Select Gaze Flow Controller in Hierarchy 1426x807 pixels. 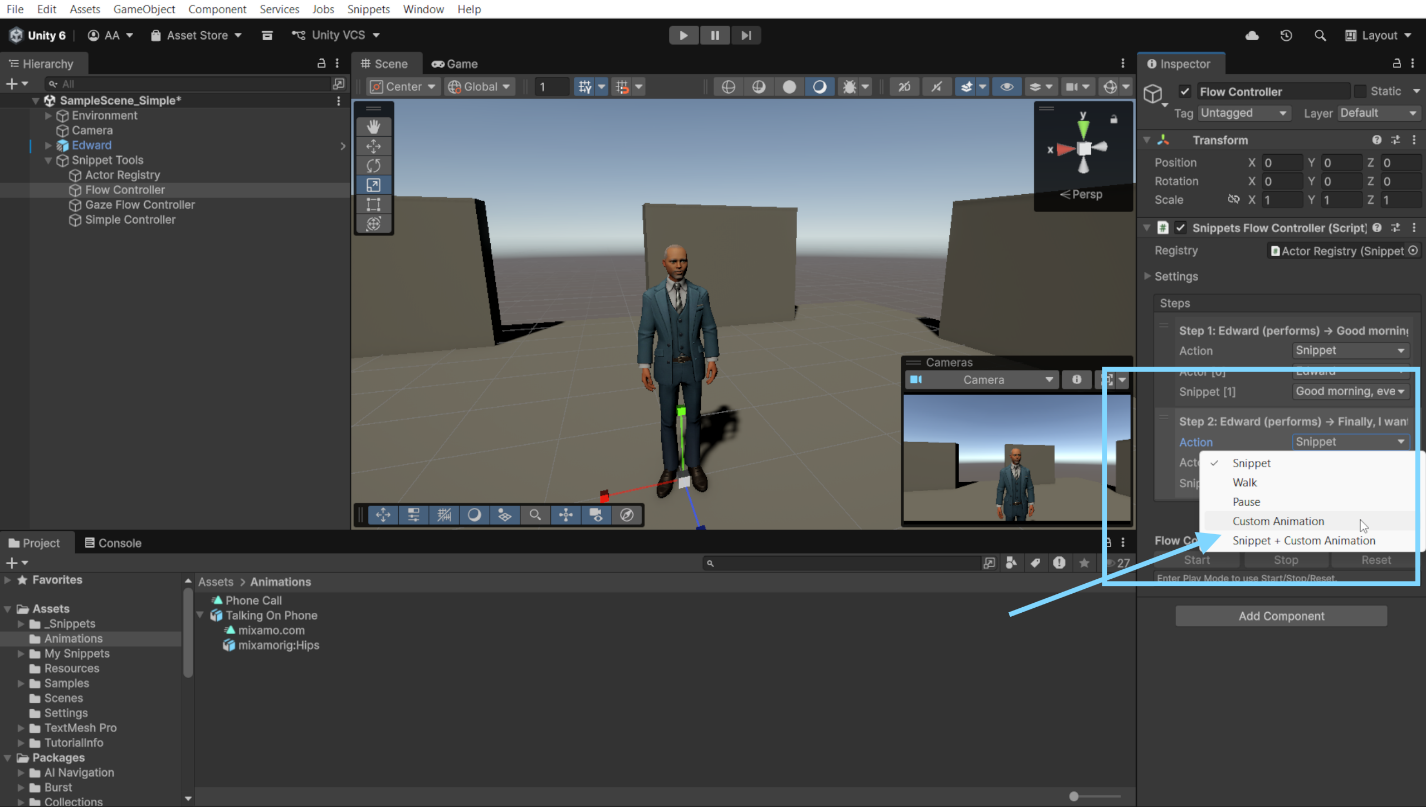tap(139, 205)
